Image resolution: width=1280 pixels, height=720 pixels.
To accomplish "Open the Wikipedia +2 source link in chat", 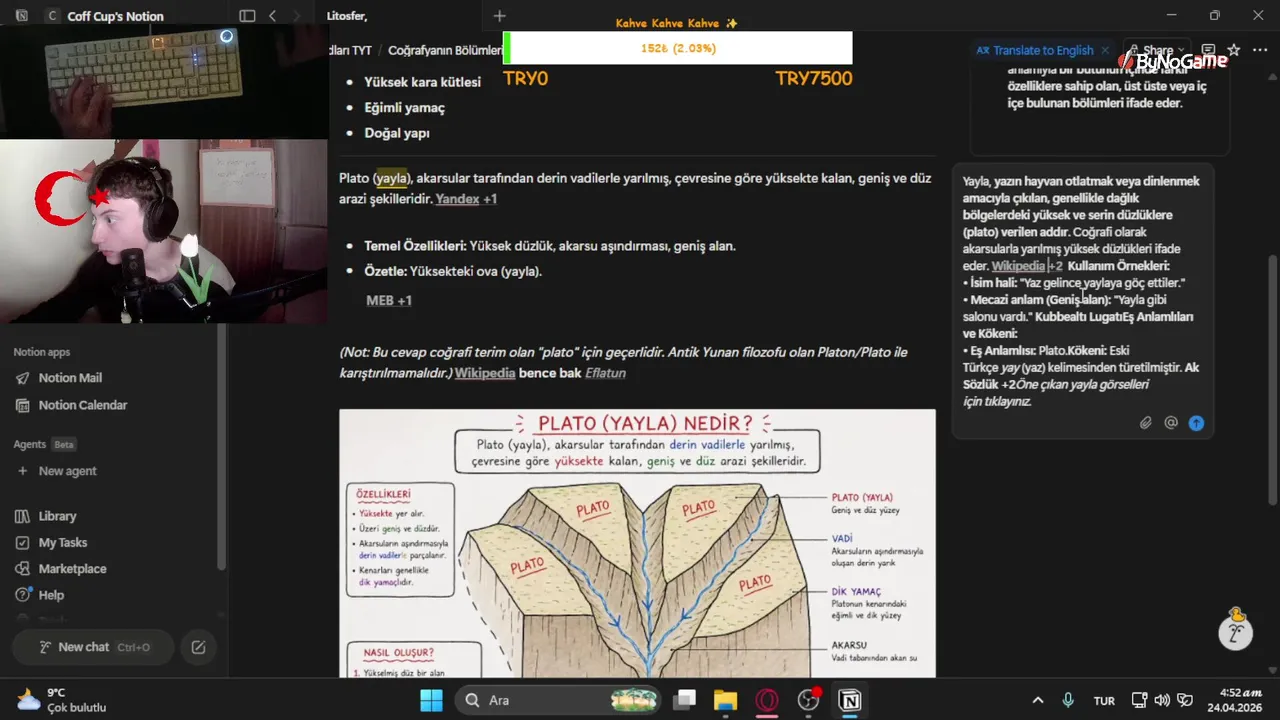I will [1027, 266].
